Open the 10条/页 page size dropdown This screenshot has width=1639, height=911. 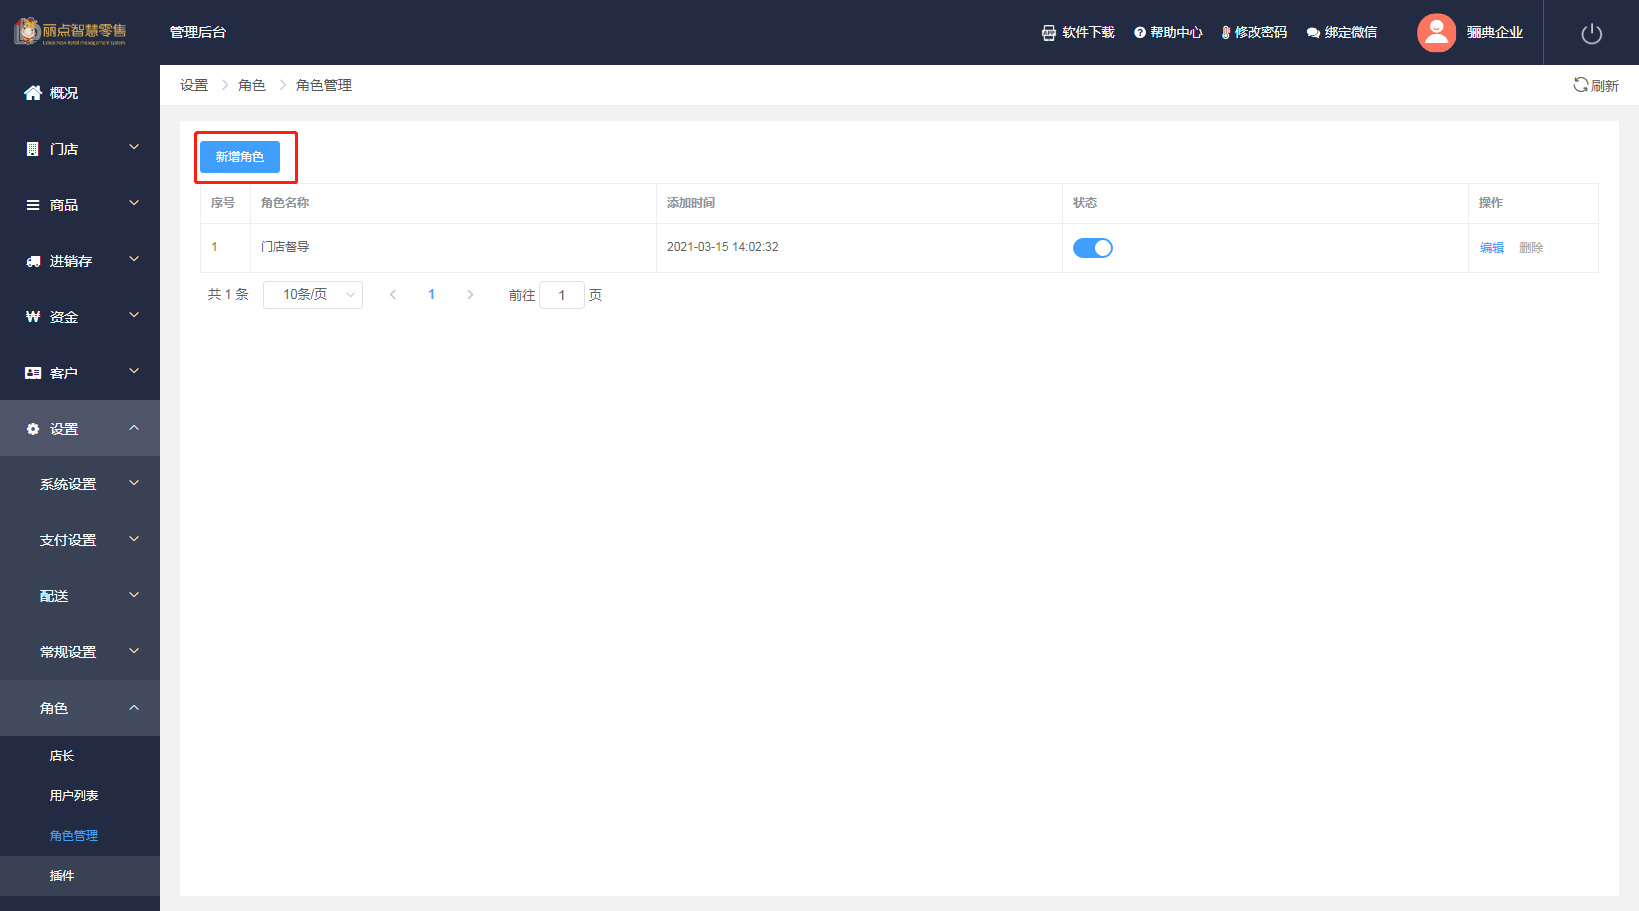click(313, 295)
